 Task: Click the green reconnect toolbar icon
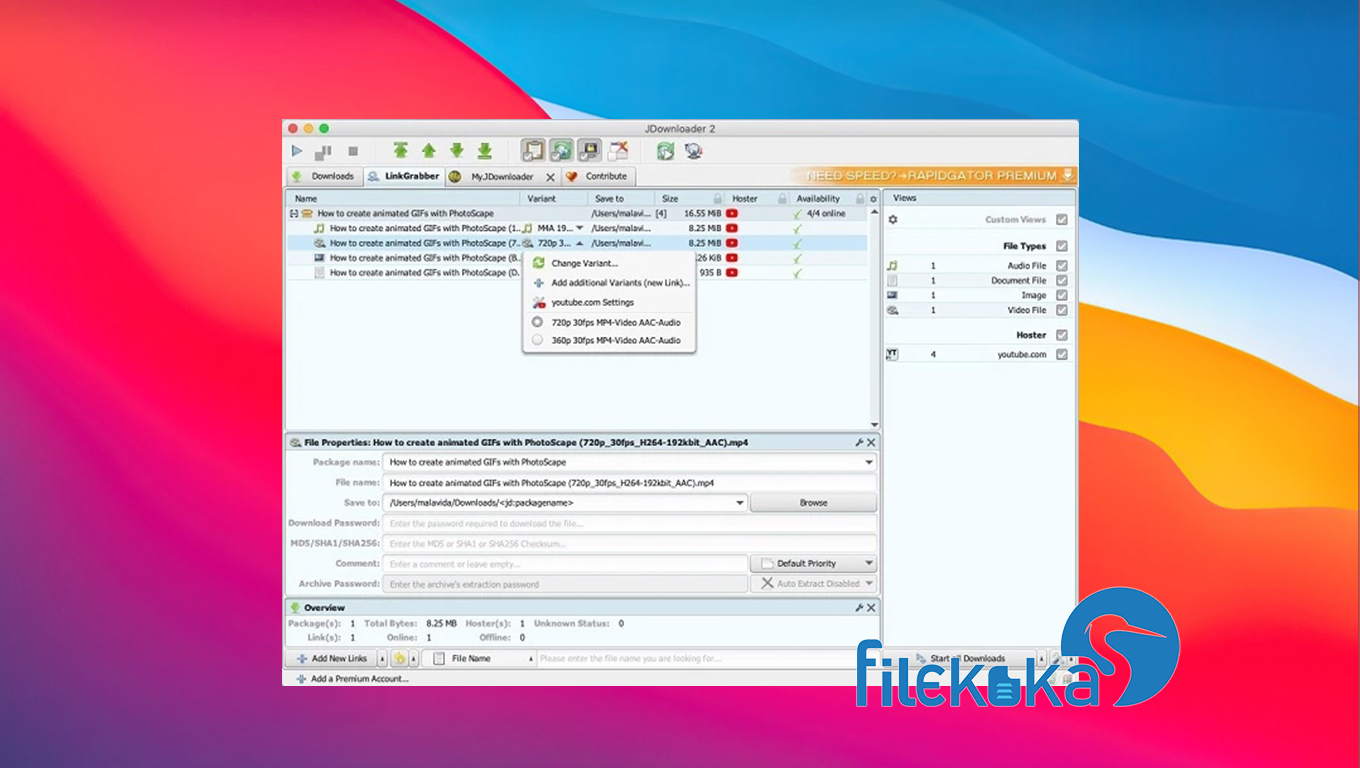point(665,151)
